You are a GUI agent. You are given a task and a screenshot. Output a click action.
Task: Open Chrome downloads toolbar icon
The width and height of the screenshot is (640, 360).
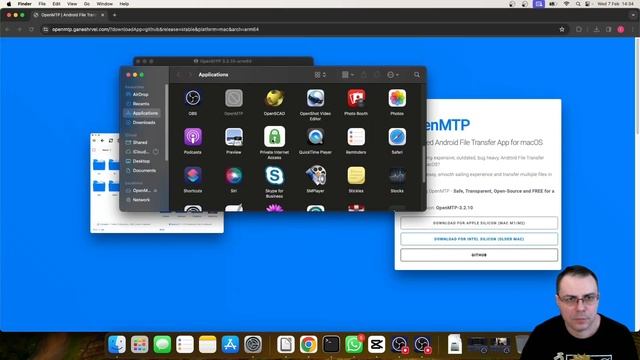click(596, 29)
